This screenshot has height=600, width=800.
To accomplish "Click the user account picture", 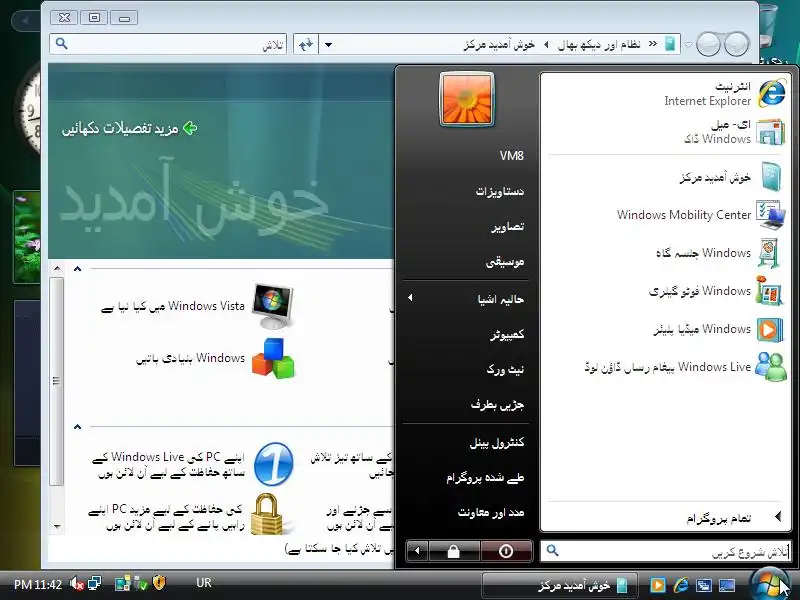I will 466,99.
